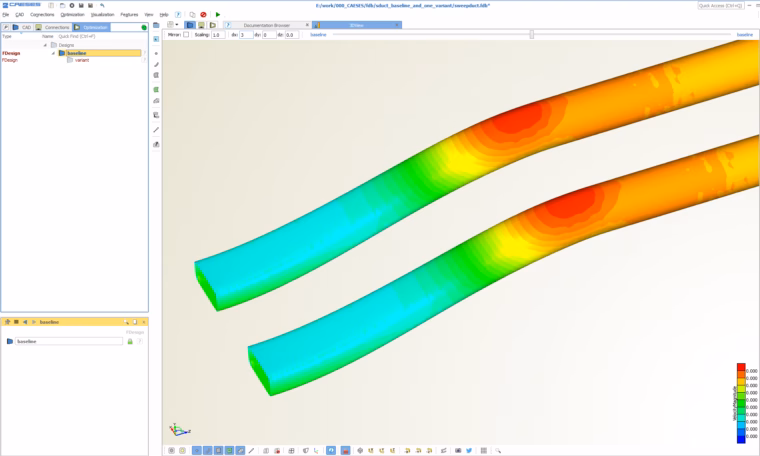Click the copy documents icon in menu row
The height and width of the screenshot is (456, 760).
click(x=192, y=15)
